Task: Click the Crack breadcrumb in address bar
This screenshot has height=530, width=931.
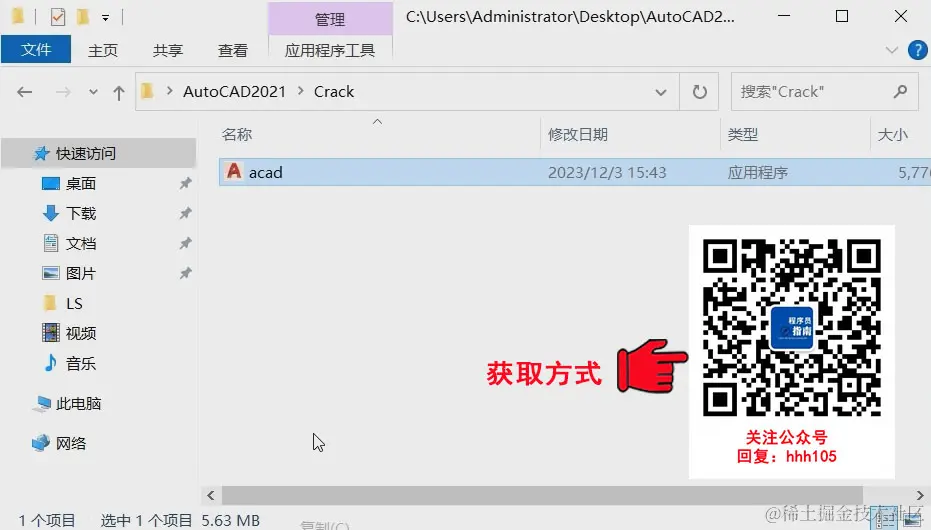Action: click(x=334, y=92)
